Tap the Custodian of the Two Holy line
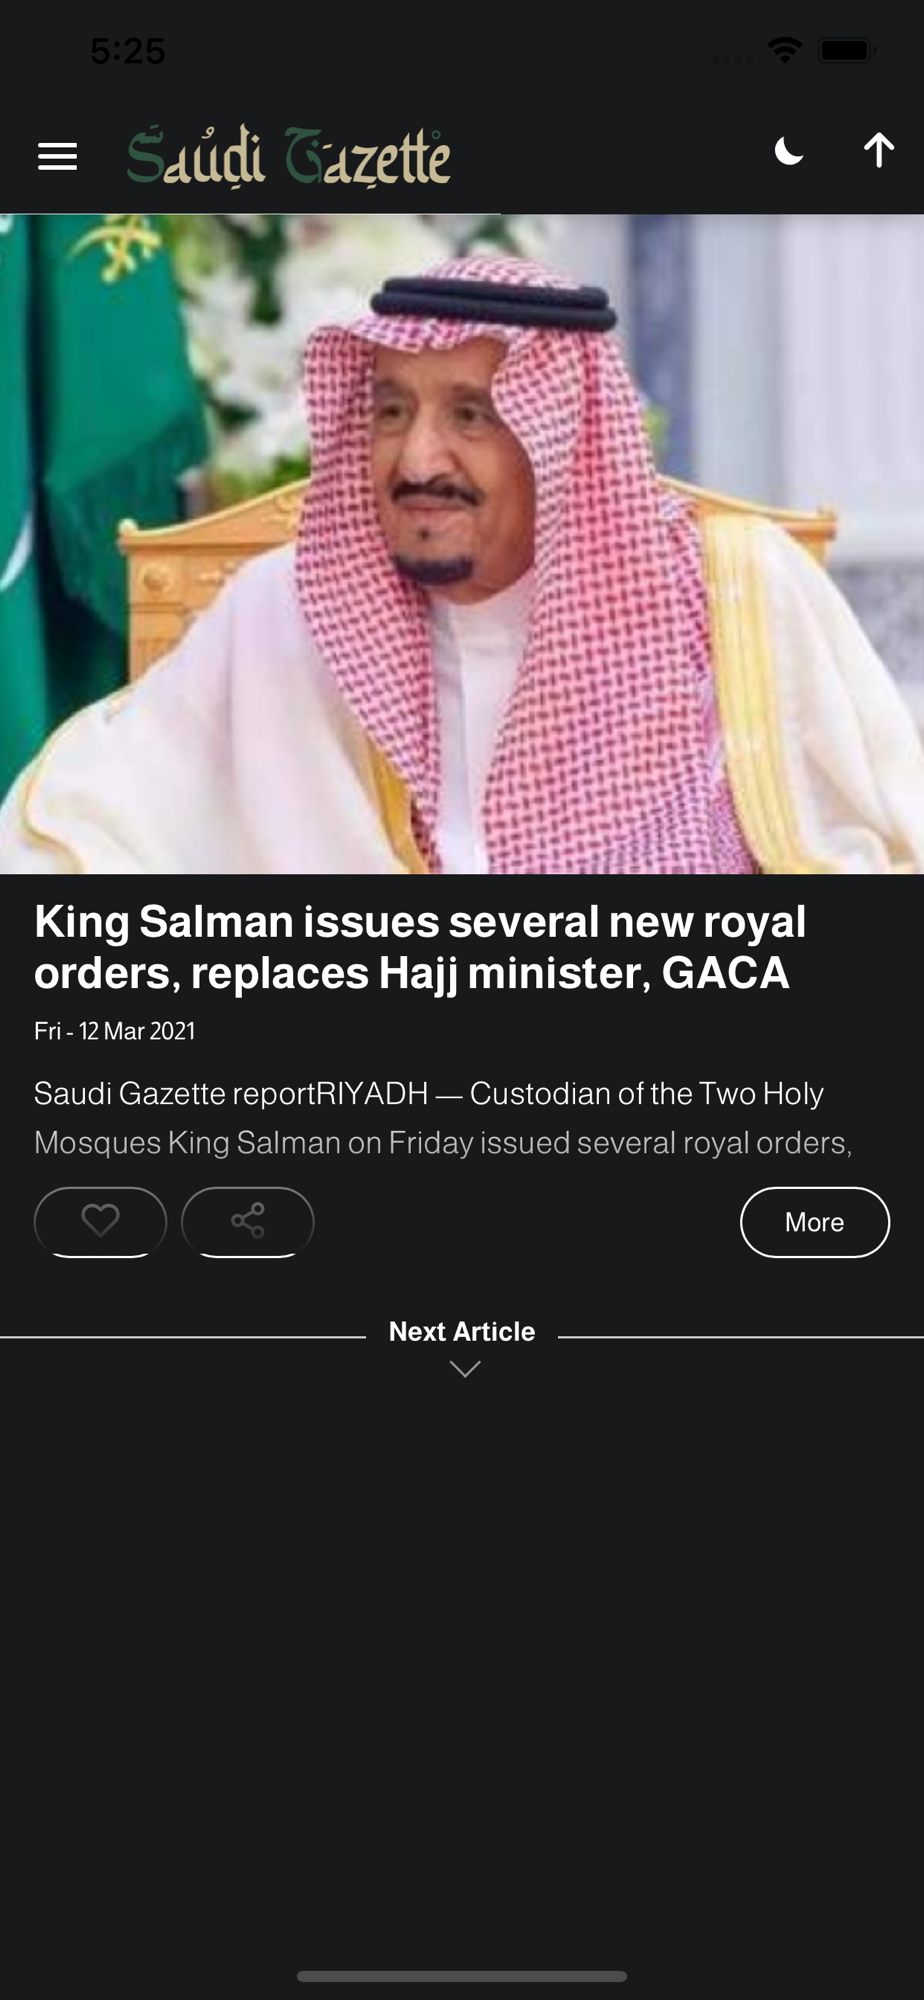Image resolution: width=924 pixels, height=2000 pixels. [647, 1093]
